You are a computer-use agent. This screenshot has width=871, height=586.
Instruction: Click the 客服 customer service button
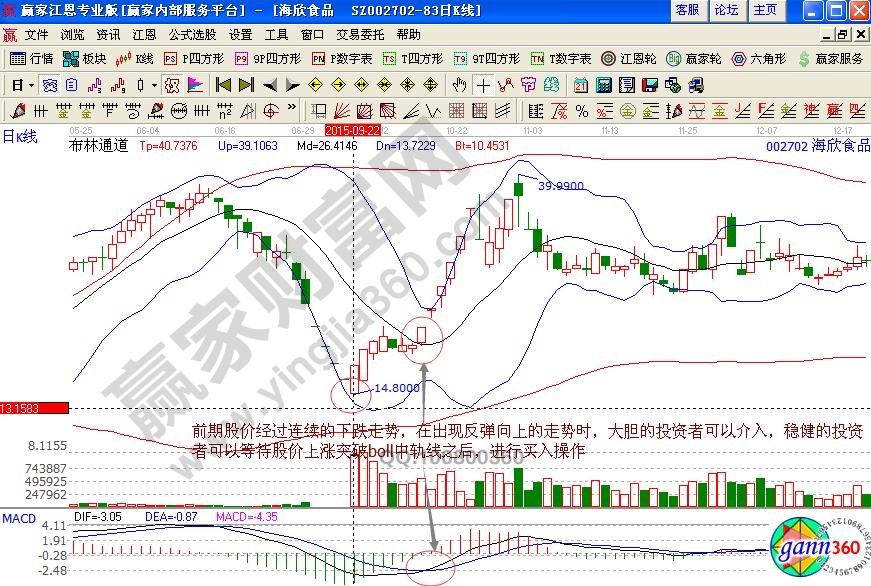click(x=688, y=10)
